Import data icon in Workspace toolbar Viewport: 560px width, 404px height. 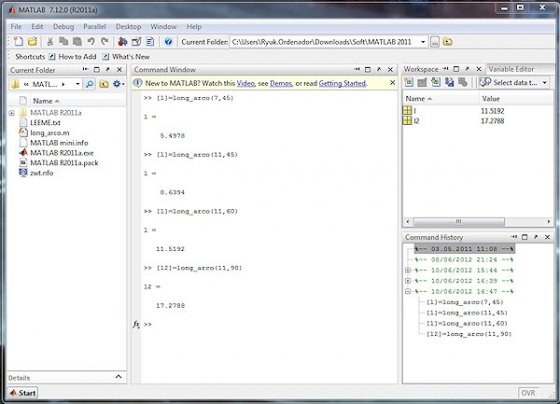coord(436,83)
